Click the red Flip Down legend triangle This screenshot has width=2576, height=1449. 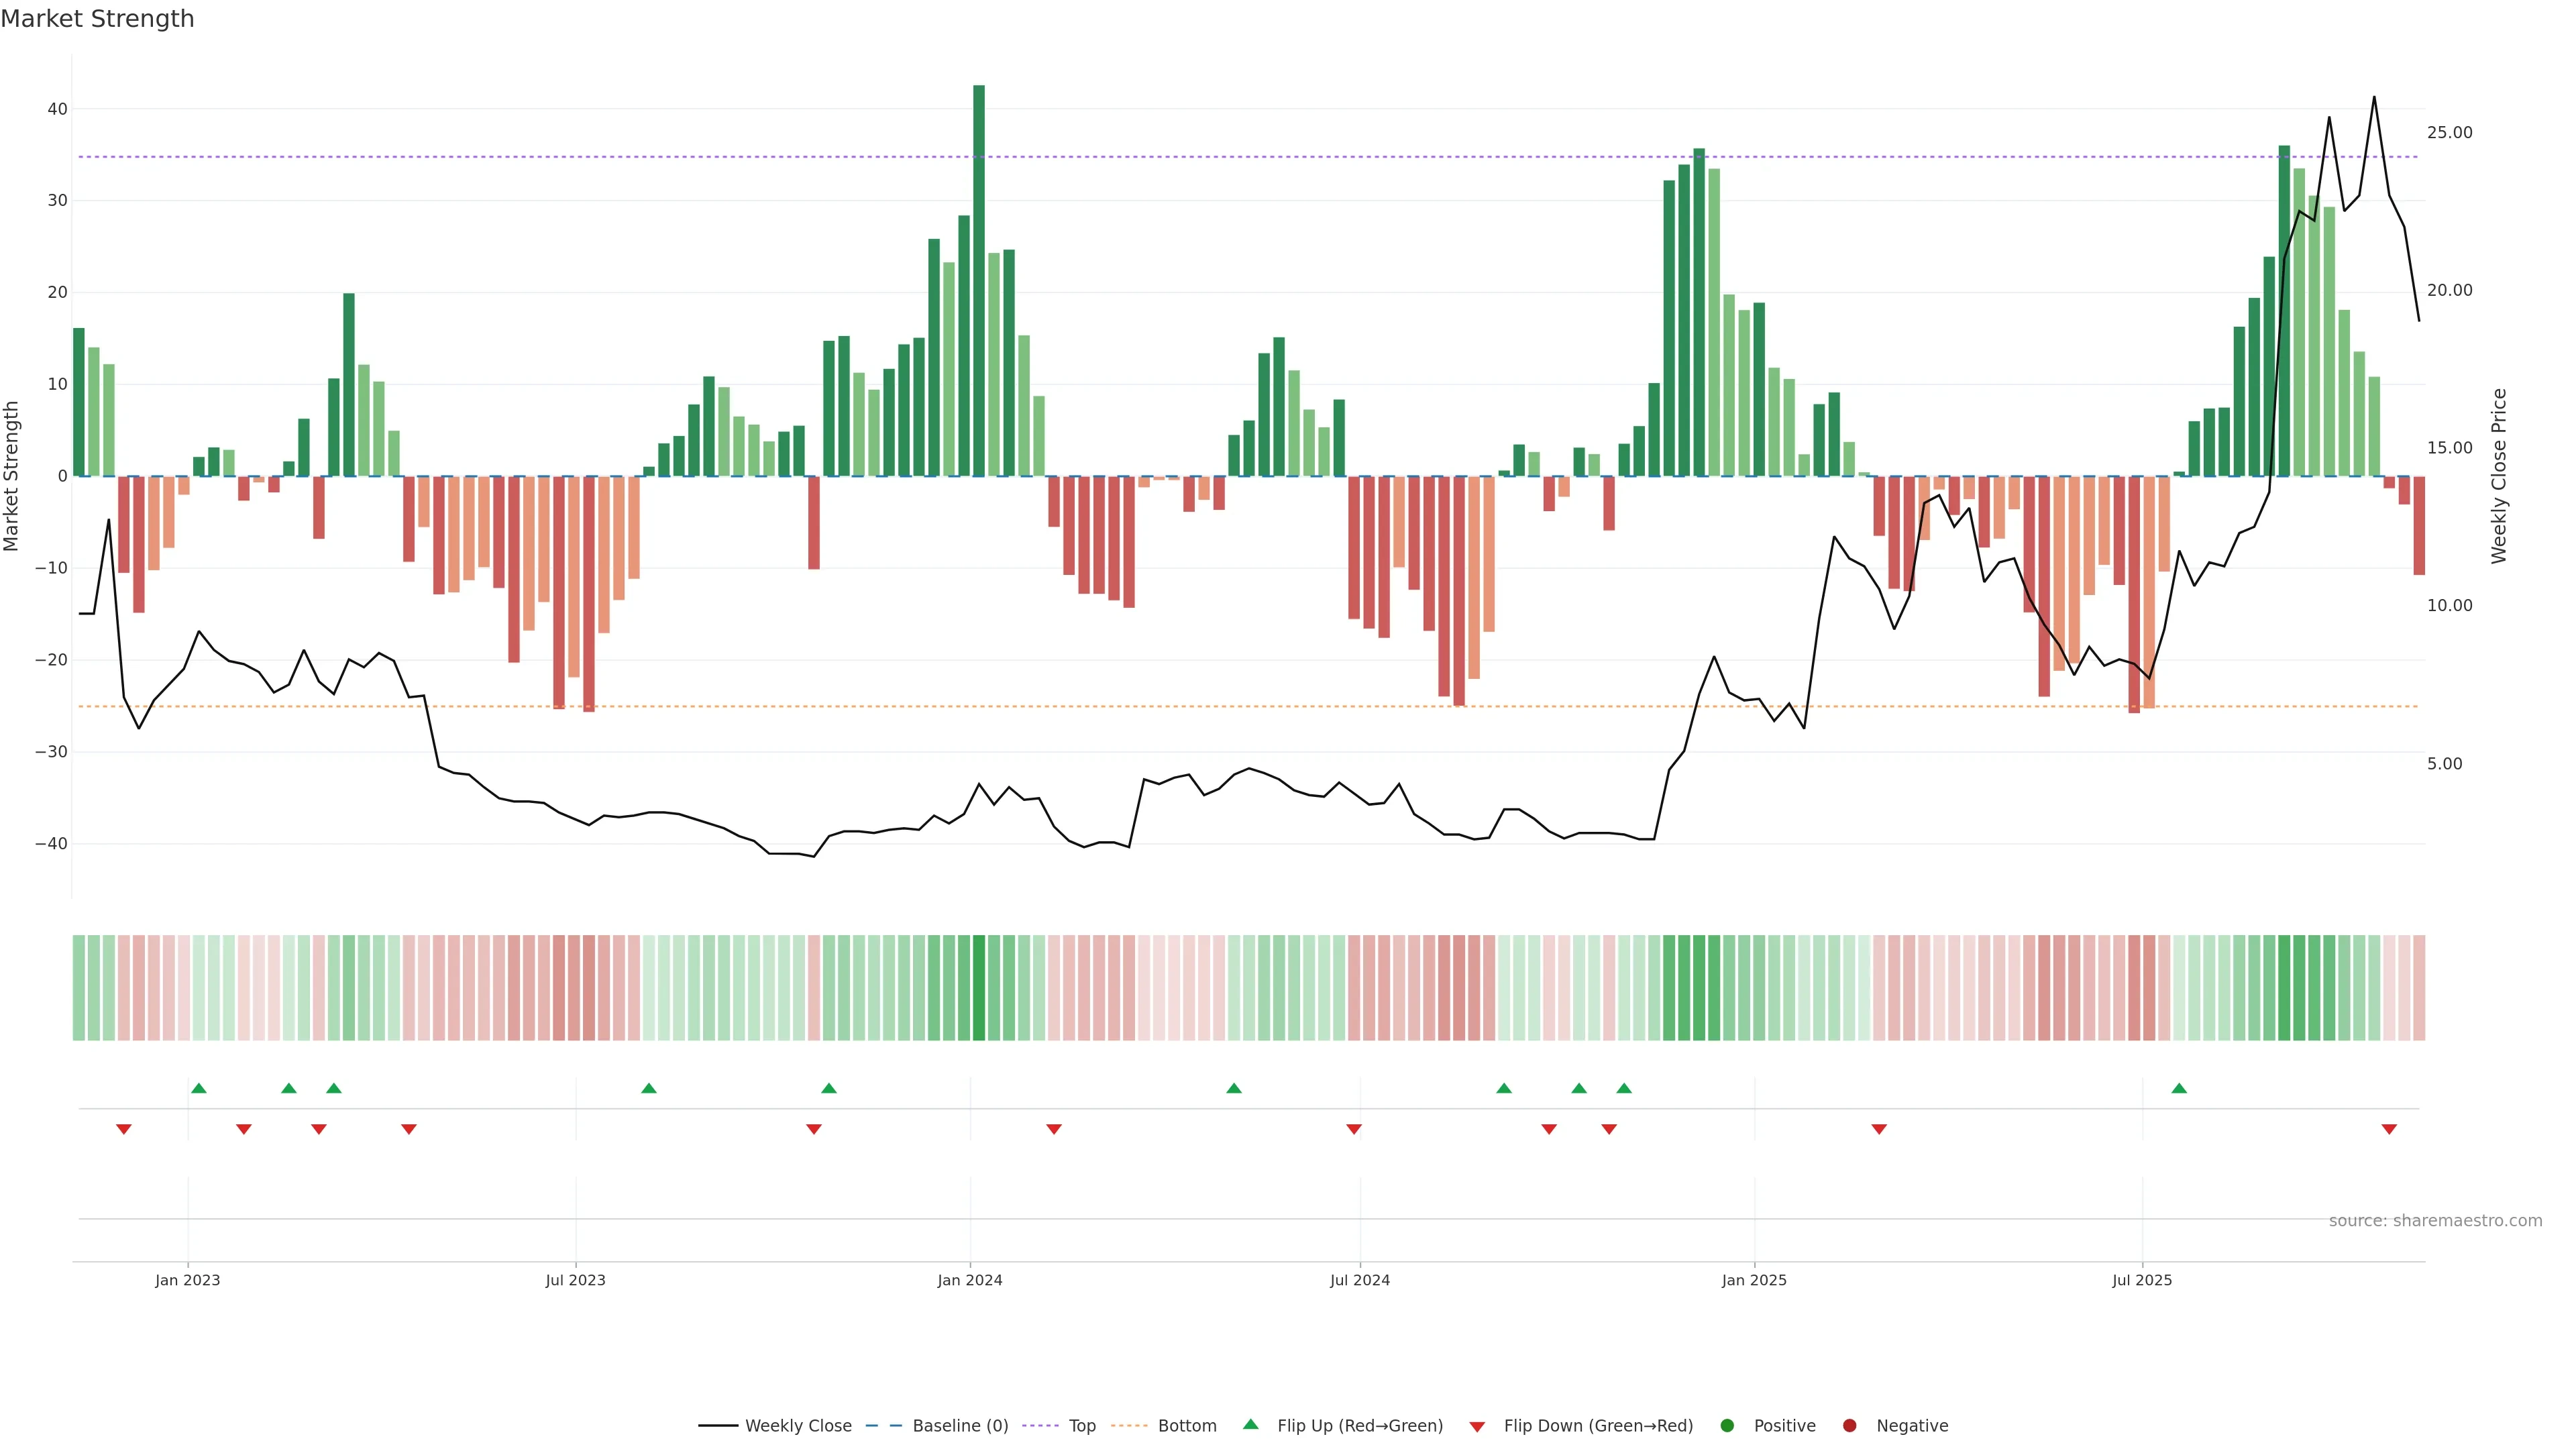point(1477,1427)
